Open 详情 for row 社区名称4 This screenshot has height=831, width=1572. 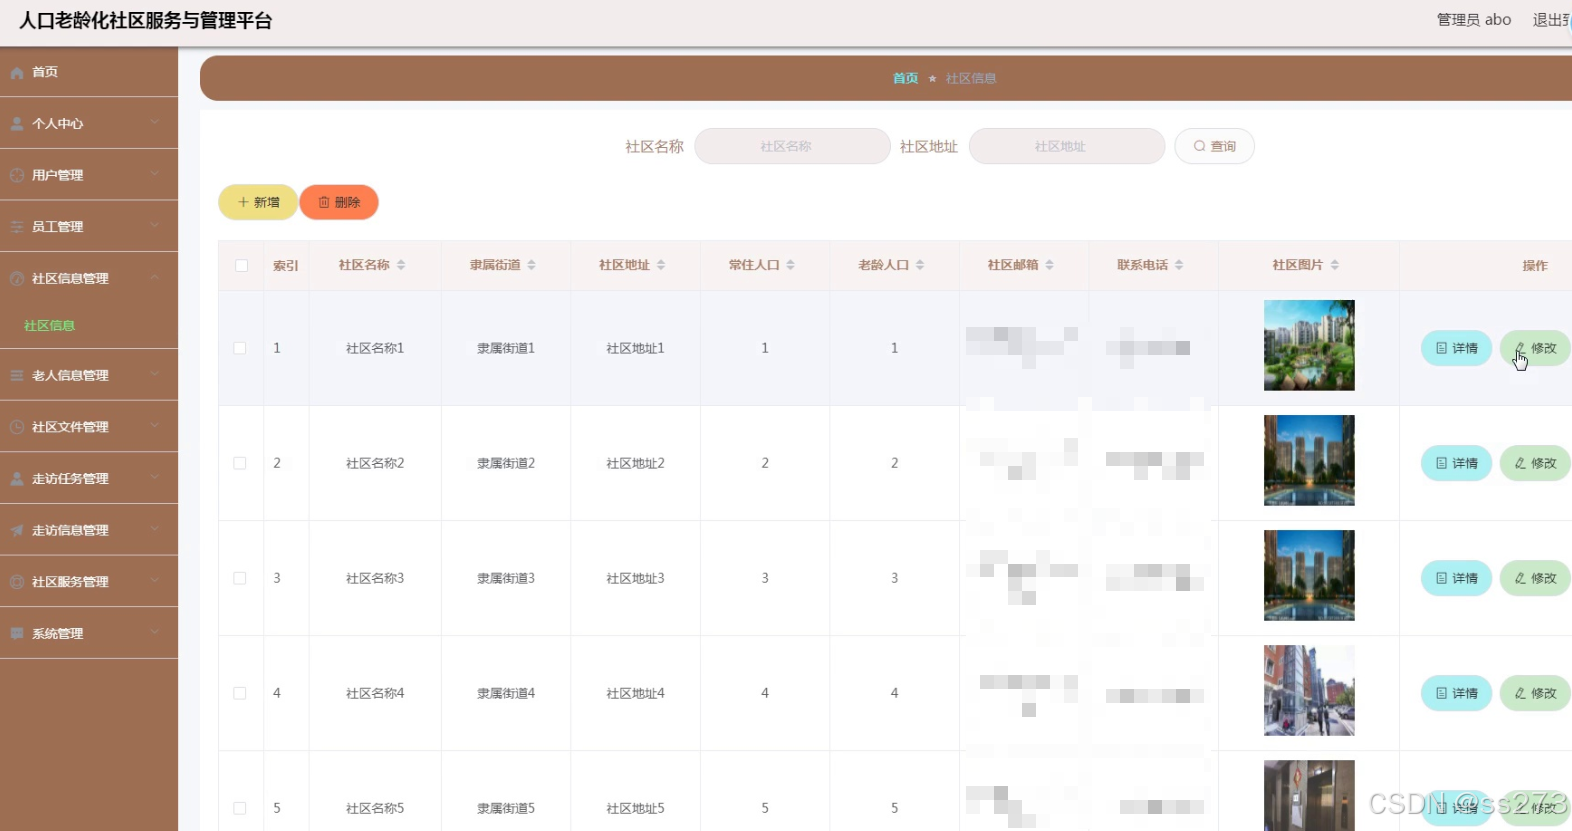point(1456,693)
